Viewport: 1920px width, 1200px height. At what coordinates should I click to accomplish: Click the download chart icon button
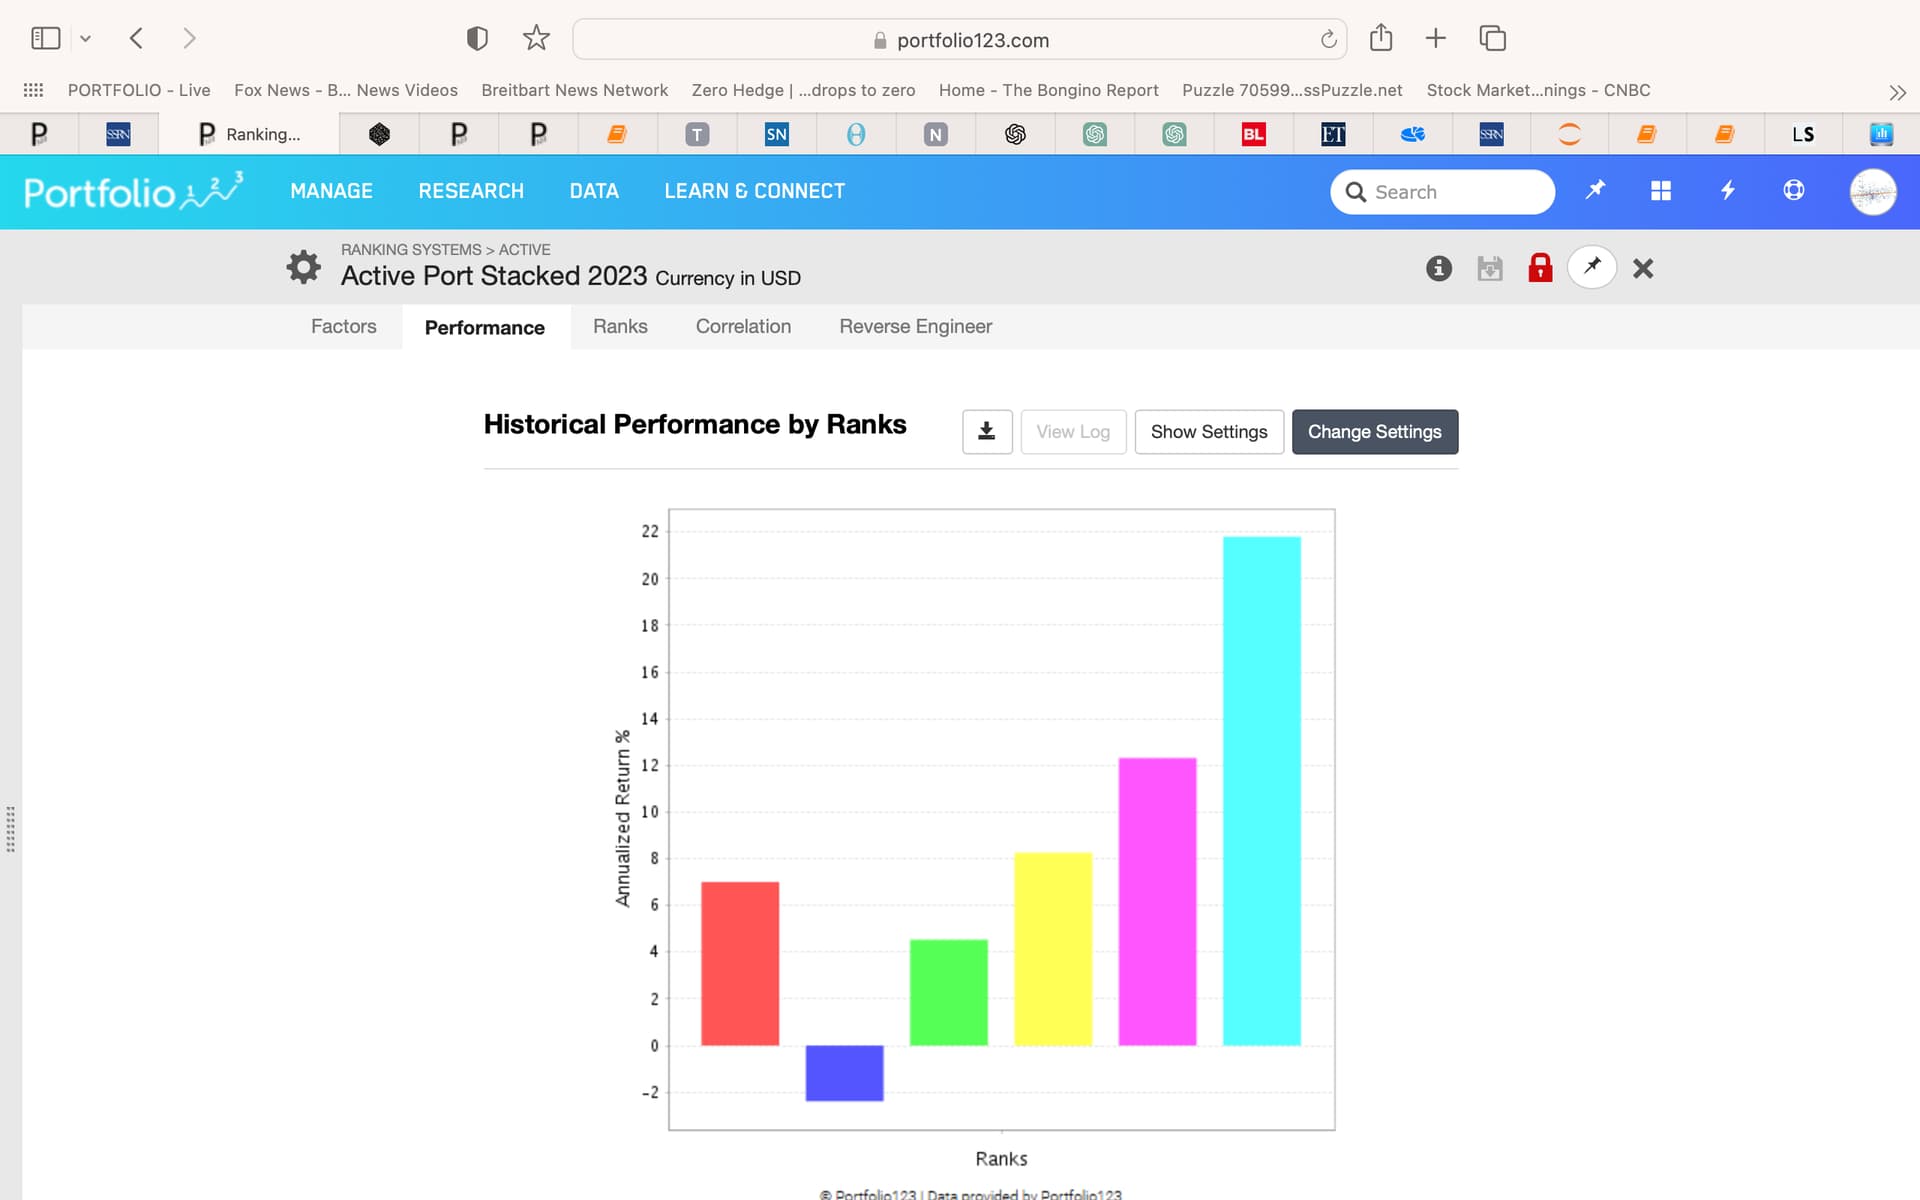click(x=987, y=432)
